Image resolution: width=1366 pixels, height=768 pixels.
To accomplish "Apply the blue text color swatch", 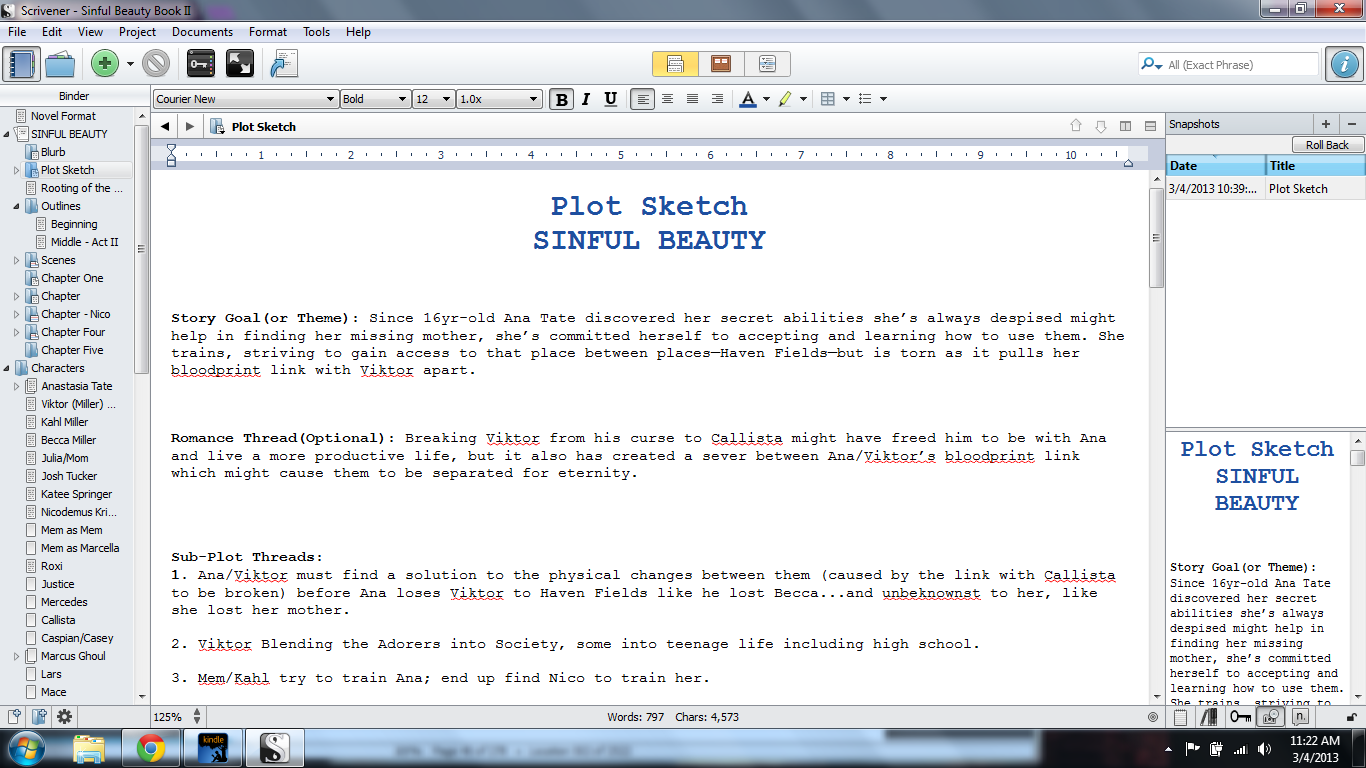I will click(748, 99).
